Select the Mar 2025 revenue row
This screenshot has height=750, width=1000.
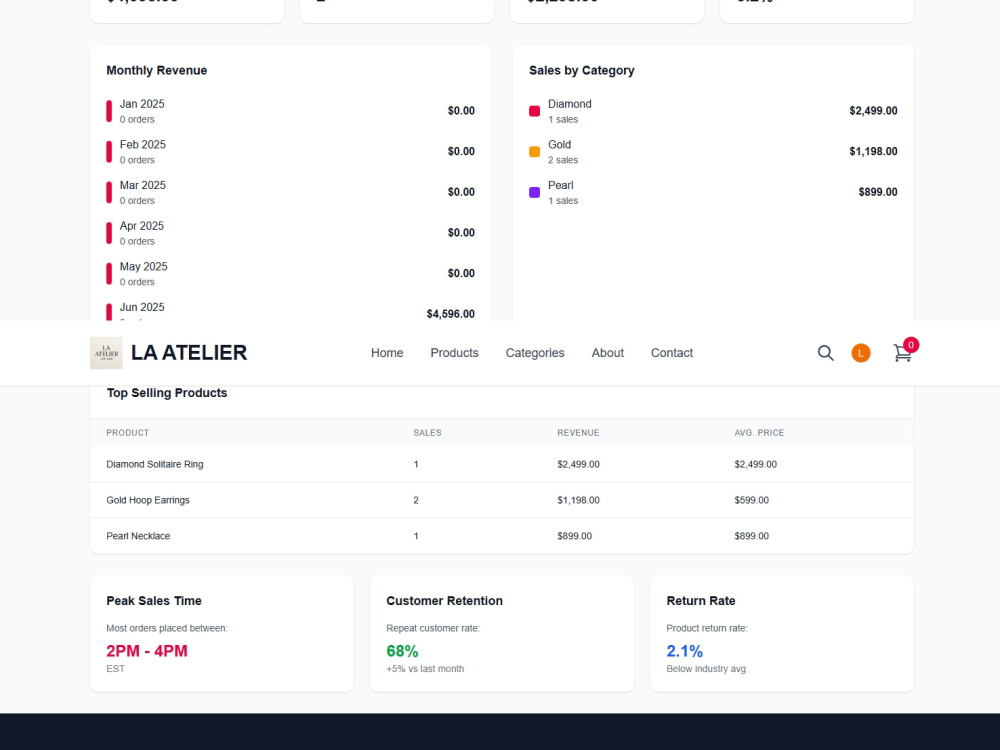(x=290, y=193)
